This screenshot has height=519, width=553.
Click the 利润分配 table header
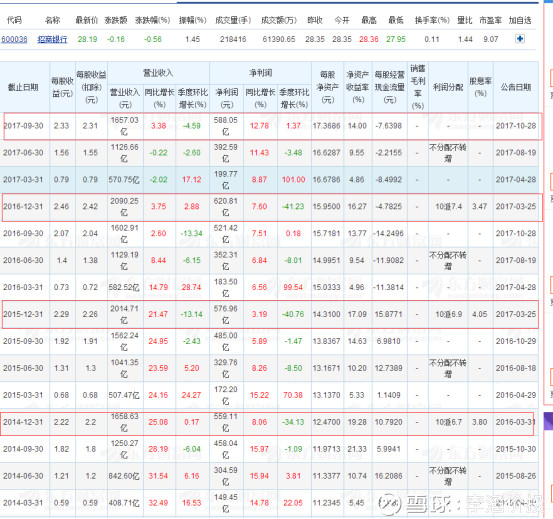click(448, 87)
